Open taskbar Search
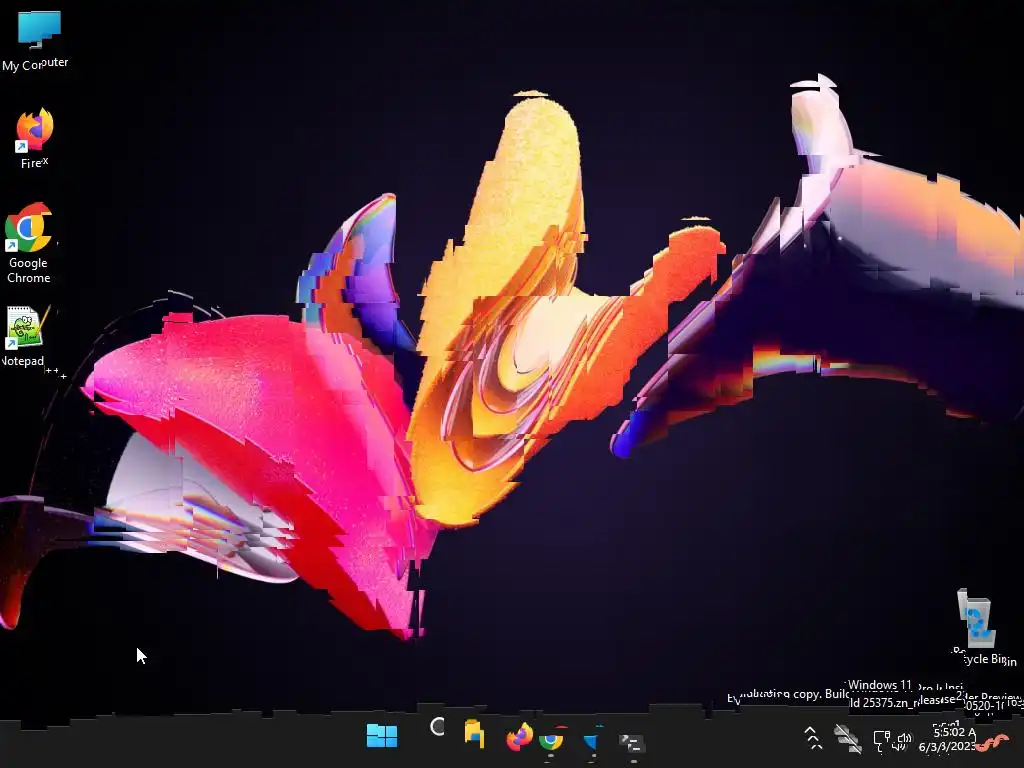This screenshot has width=1024, height=768. tap(437, 726)
